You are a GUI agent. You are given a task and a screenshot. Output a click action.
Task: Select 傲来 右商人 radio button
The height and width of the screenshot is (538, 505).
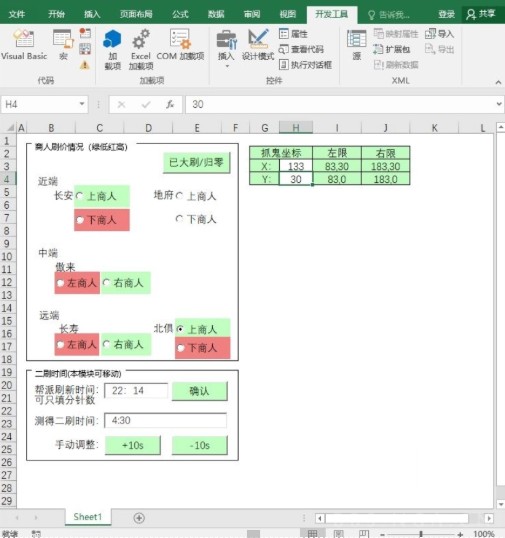[106, 282]
